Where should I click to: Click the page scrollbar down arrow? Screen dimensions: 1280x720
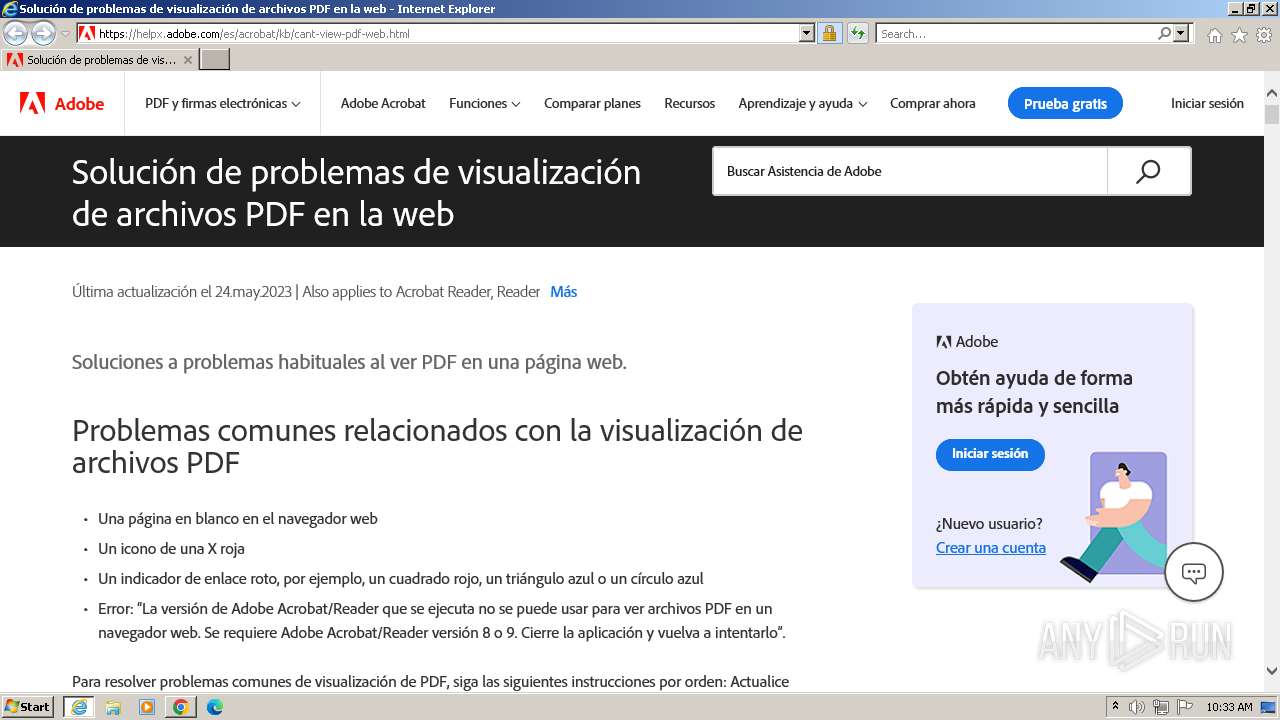click(1272, 672)
